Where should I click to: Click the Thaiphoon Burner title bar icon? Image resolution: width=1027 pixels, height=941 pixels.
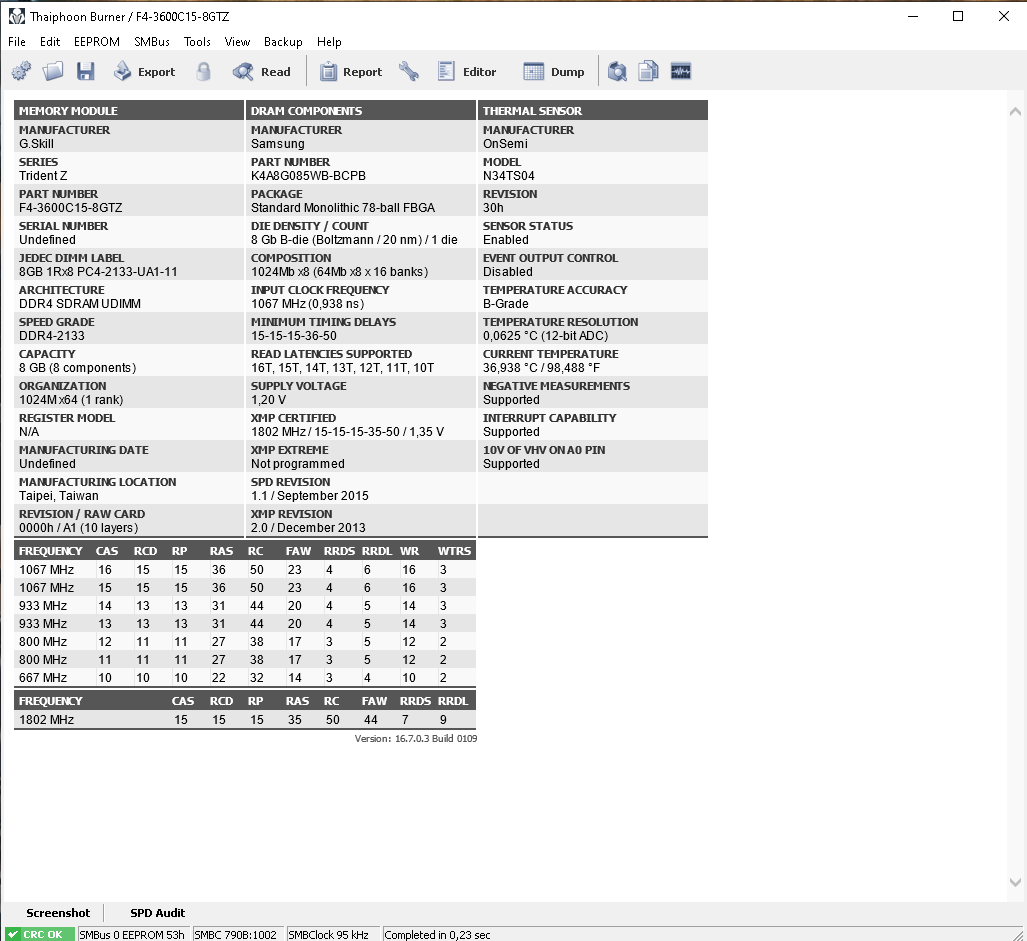pos(16,16)
